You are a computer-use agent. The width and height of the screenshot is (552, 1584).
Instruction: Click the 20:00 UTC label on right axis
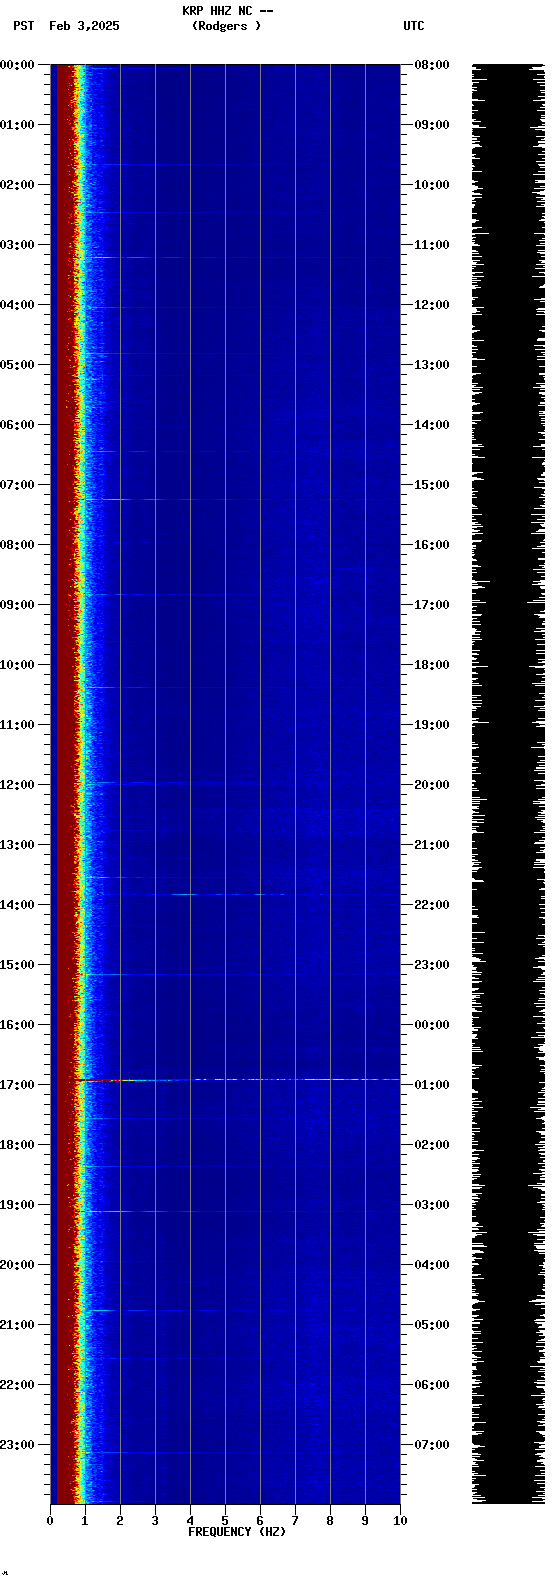pos(431,785)
